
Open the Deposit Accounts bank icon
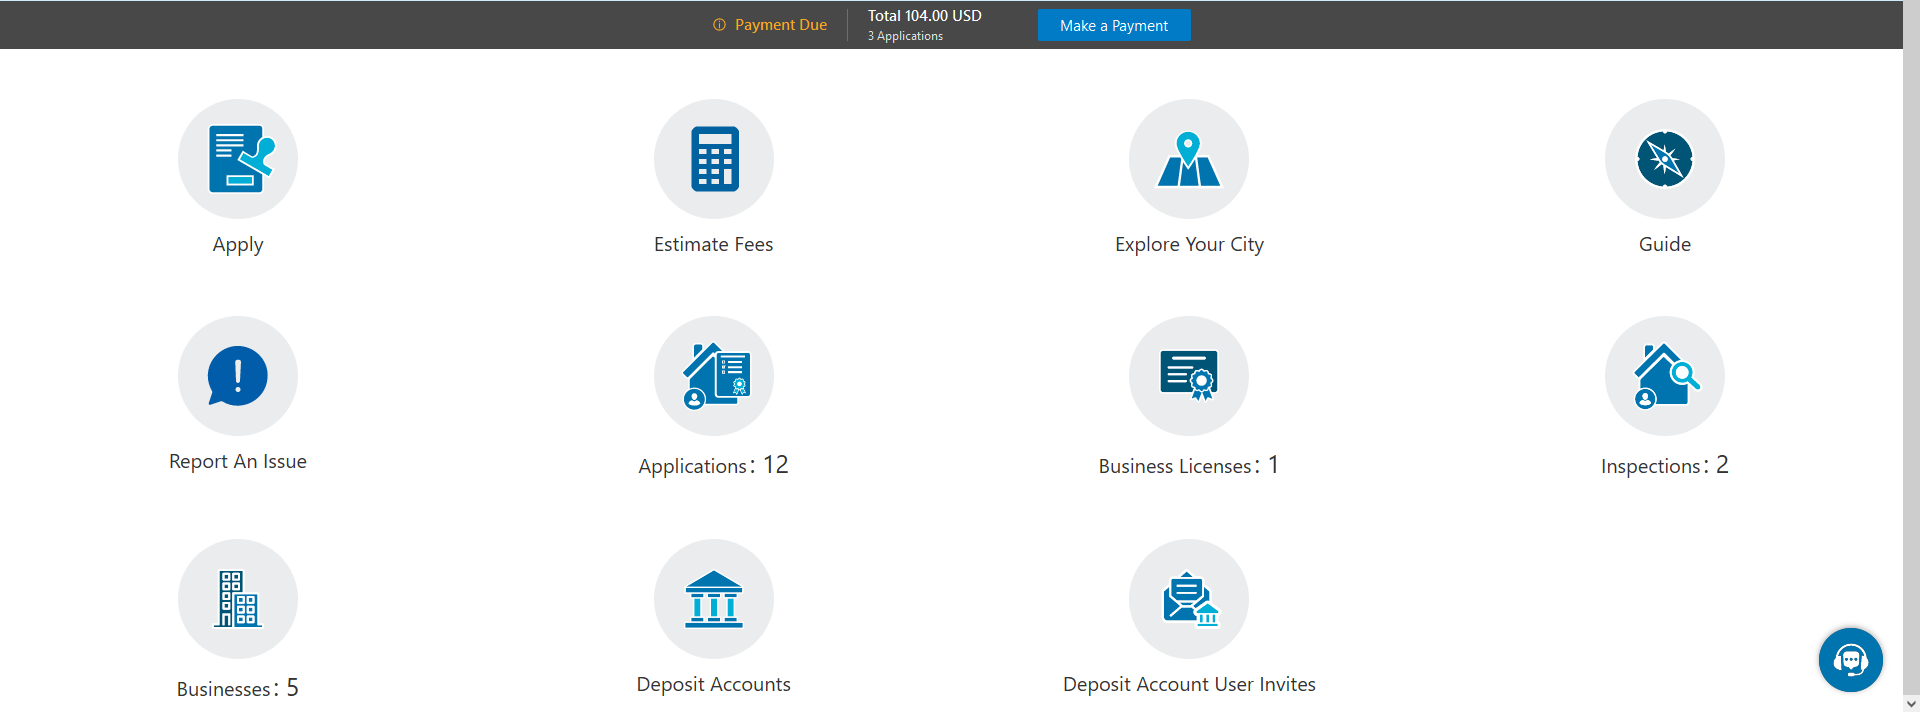click(714, 599)
